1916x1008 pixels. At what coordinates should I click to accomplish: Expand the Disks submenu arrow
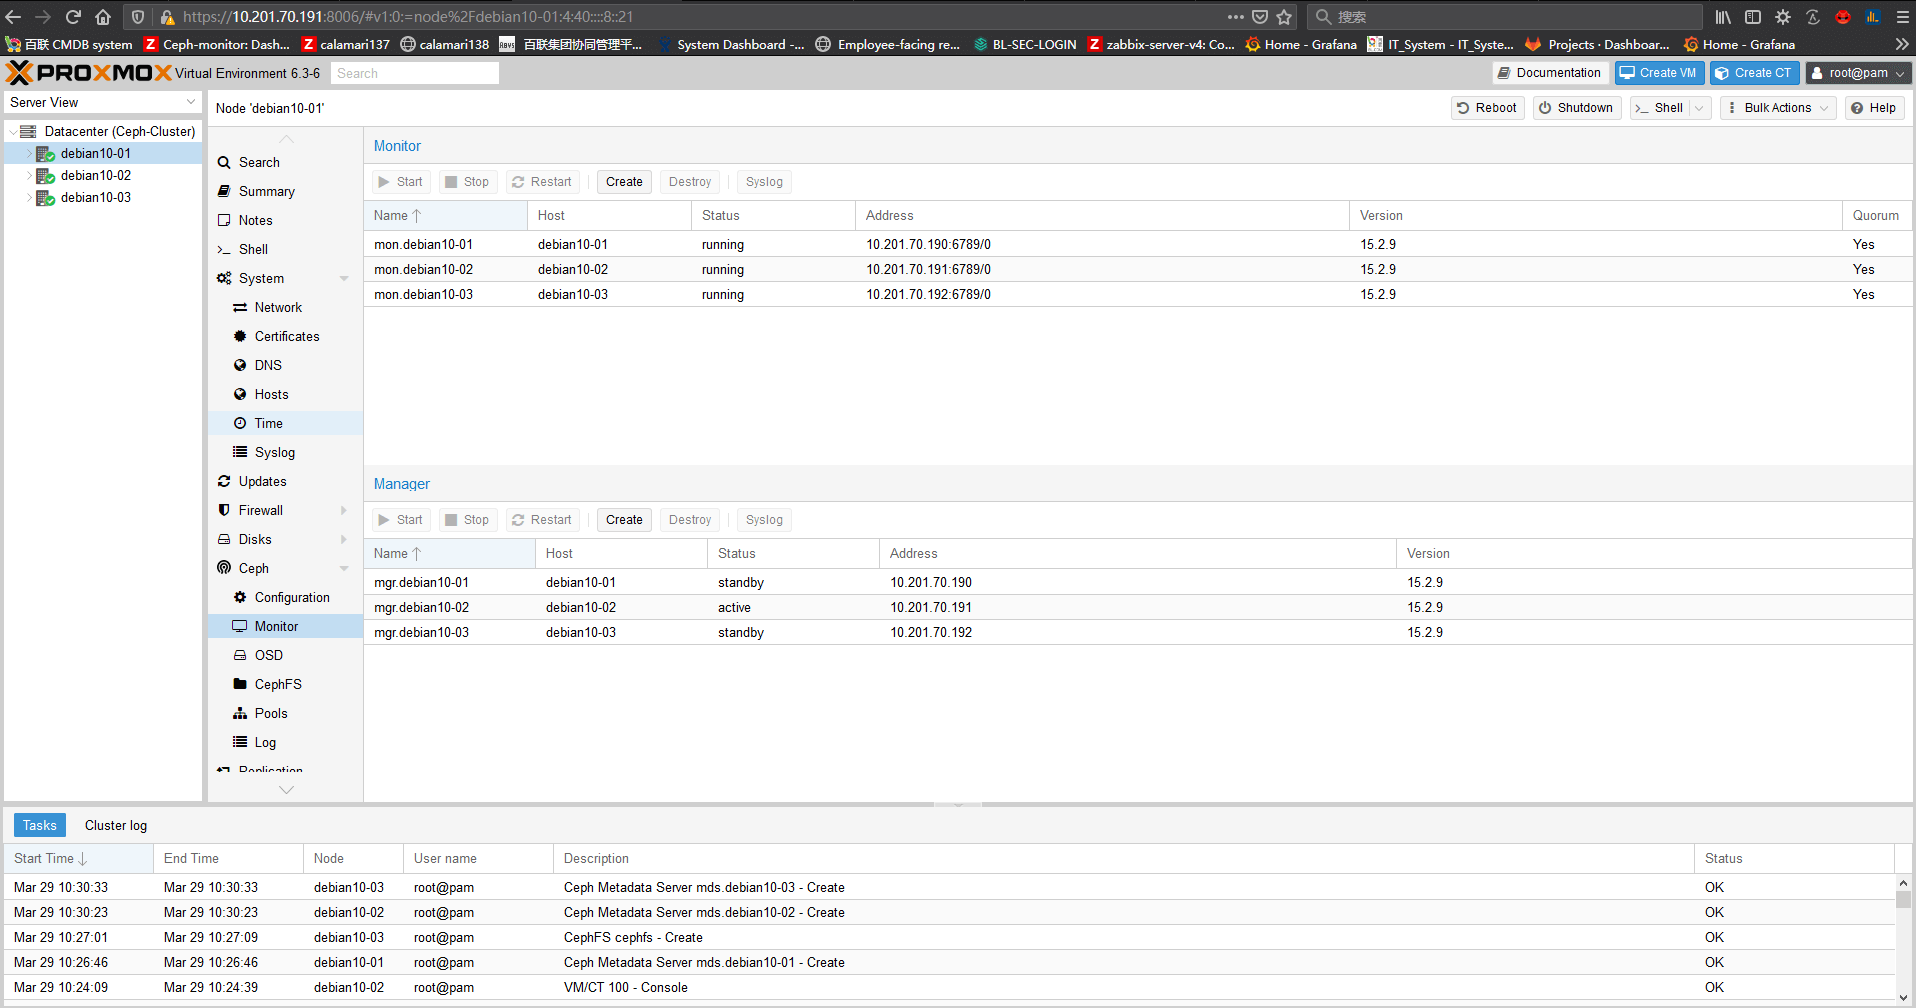tap(344, 539)
